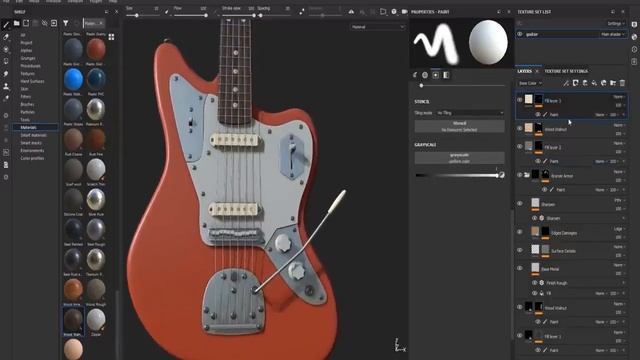640x360 pixels.
Task: Hide the Sharpen layer
Action: [520, 203]
